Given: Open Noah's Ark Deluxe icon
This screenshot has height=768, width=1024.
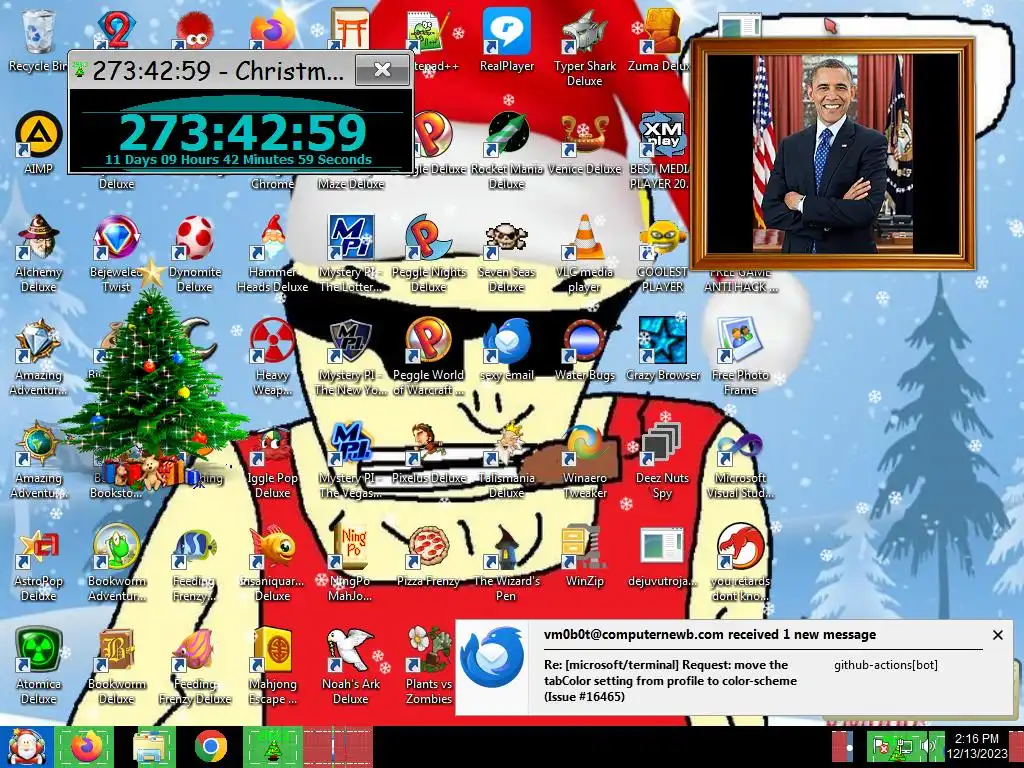Looking at the screenshot, I should tap(351, 667).
